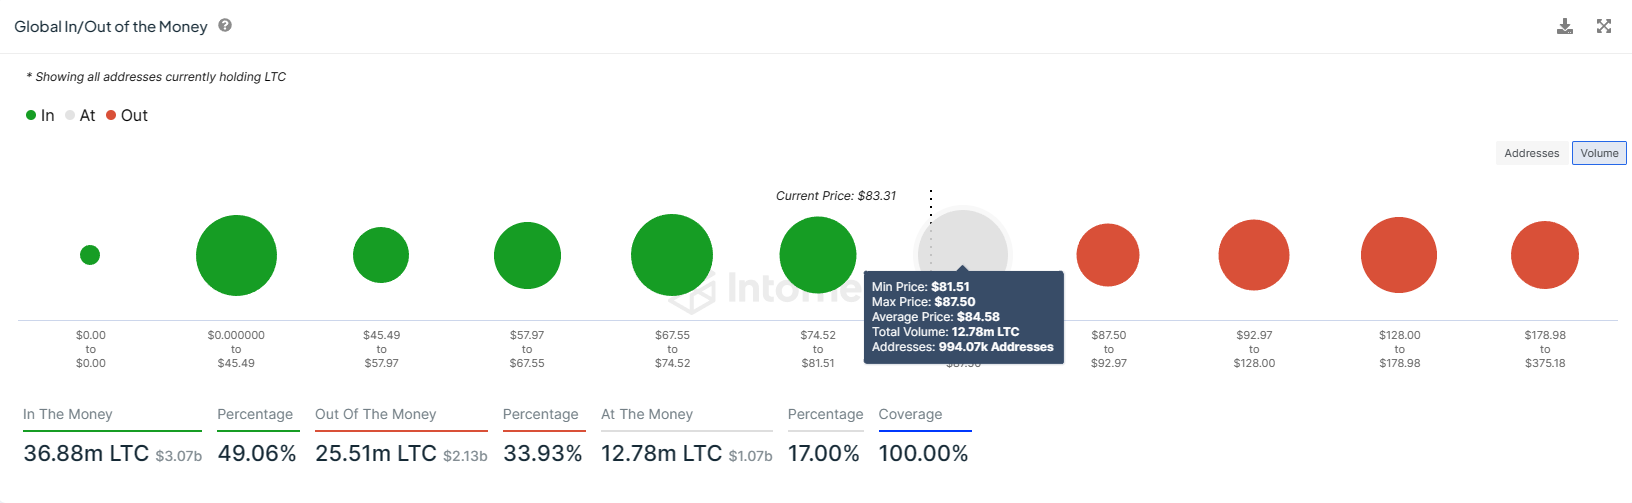The height and width of the screenshot is (503, 1632).
Task: Toggle the gray At legend item
Action: pos(80,116)
